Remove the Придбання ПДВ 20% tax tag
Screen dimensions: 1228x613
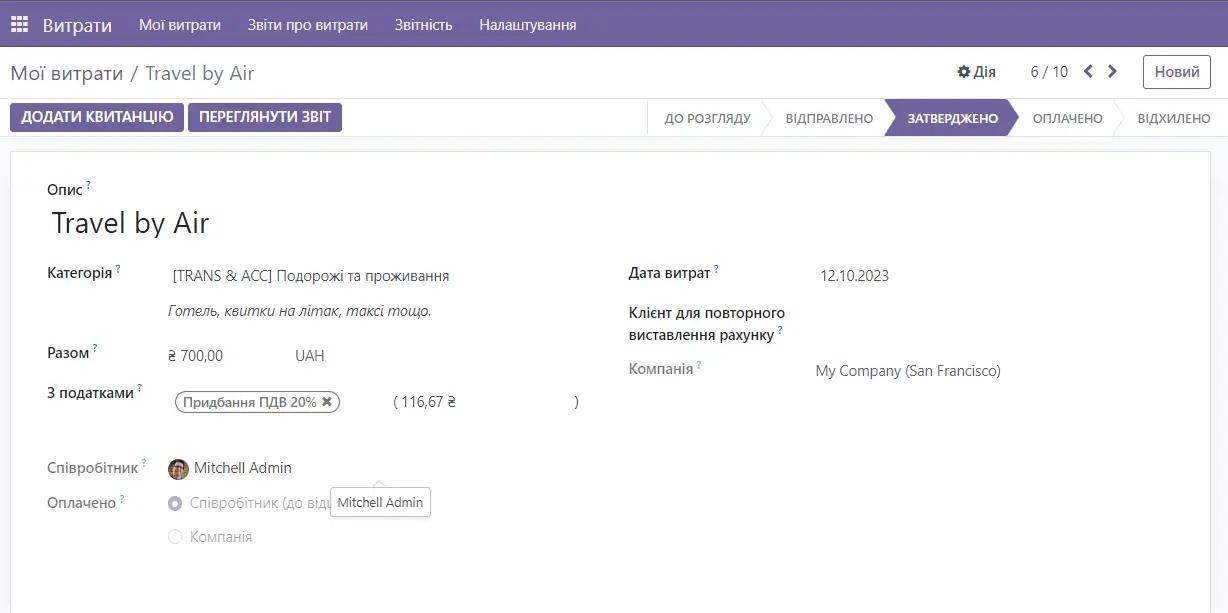[327, 402]
